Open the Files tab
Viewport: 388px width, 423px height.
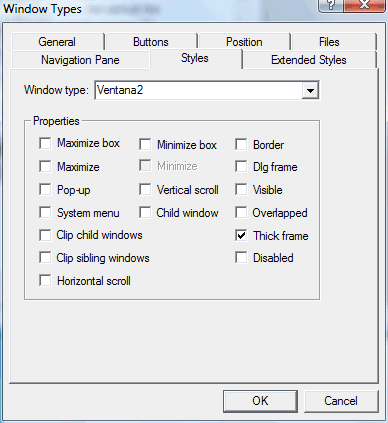click(329, 42)
